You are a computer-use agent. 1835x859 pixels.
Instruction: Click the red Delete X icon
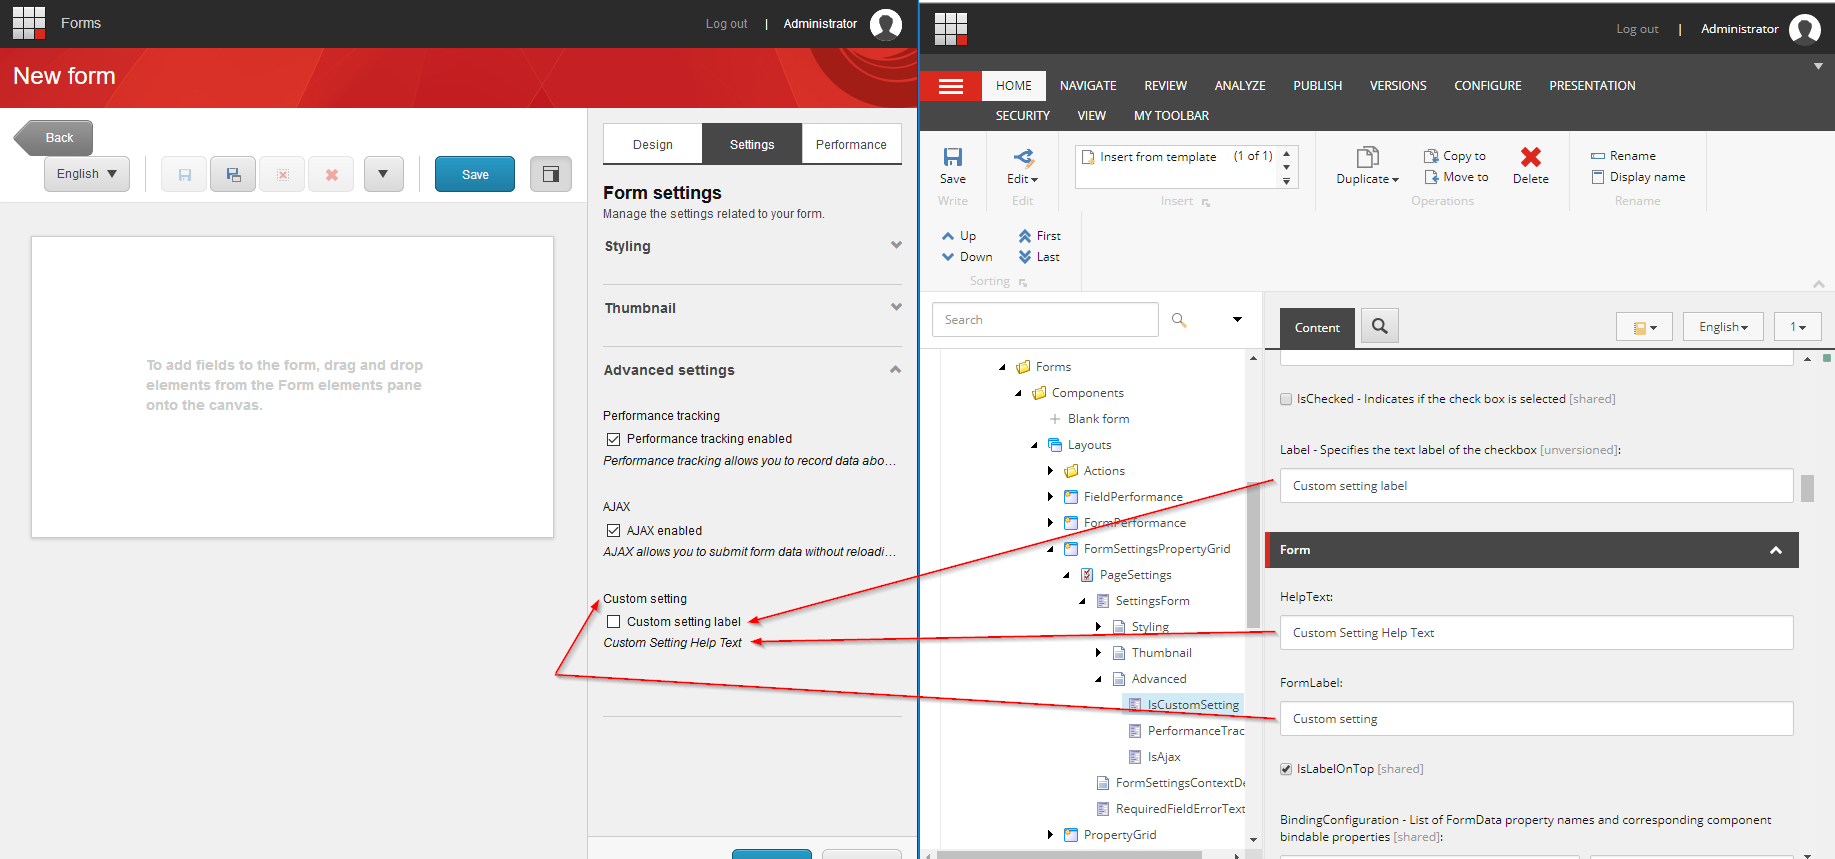(x=1530, y=157)
